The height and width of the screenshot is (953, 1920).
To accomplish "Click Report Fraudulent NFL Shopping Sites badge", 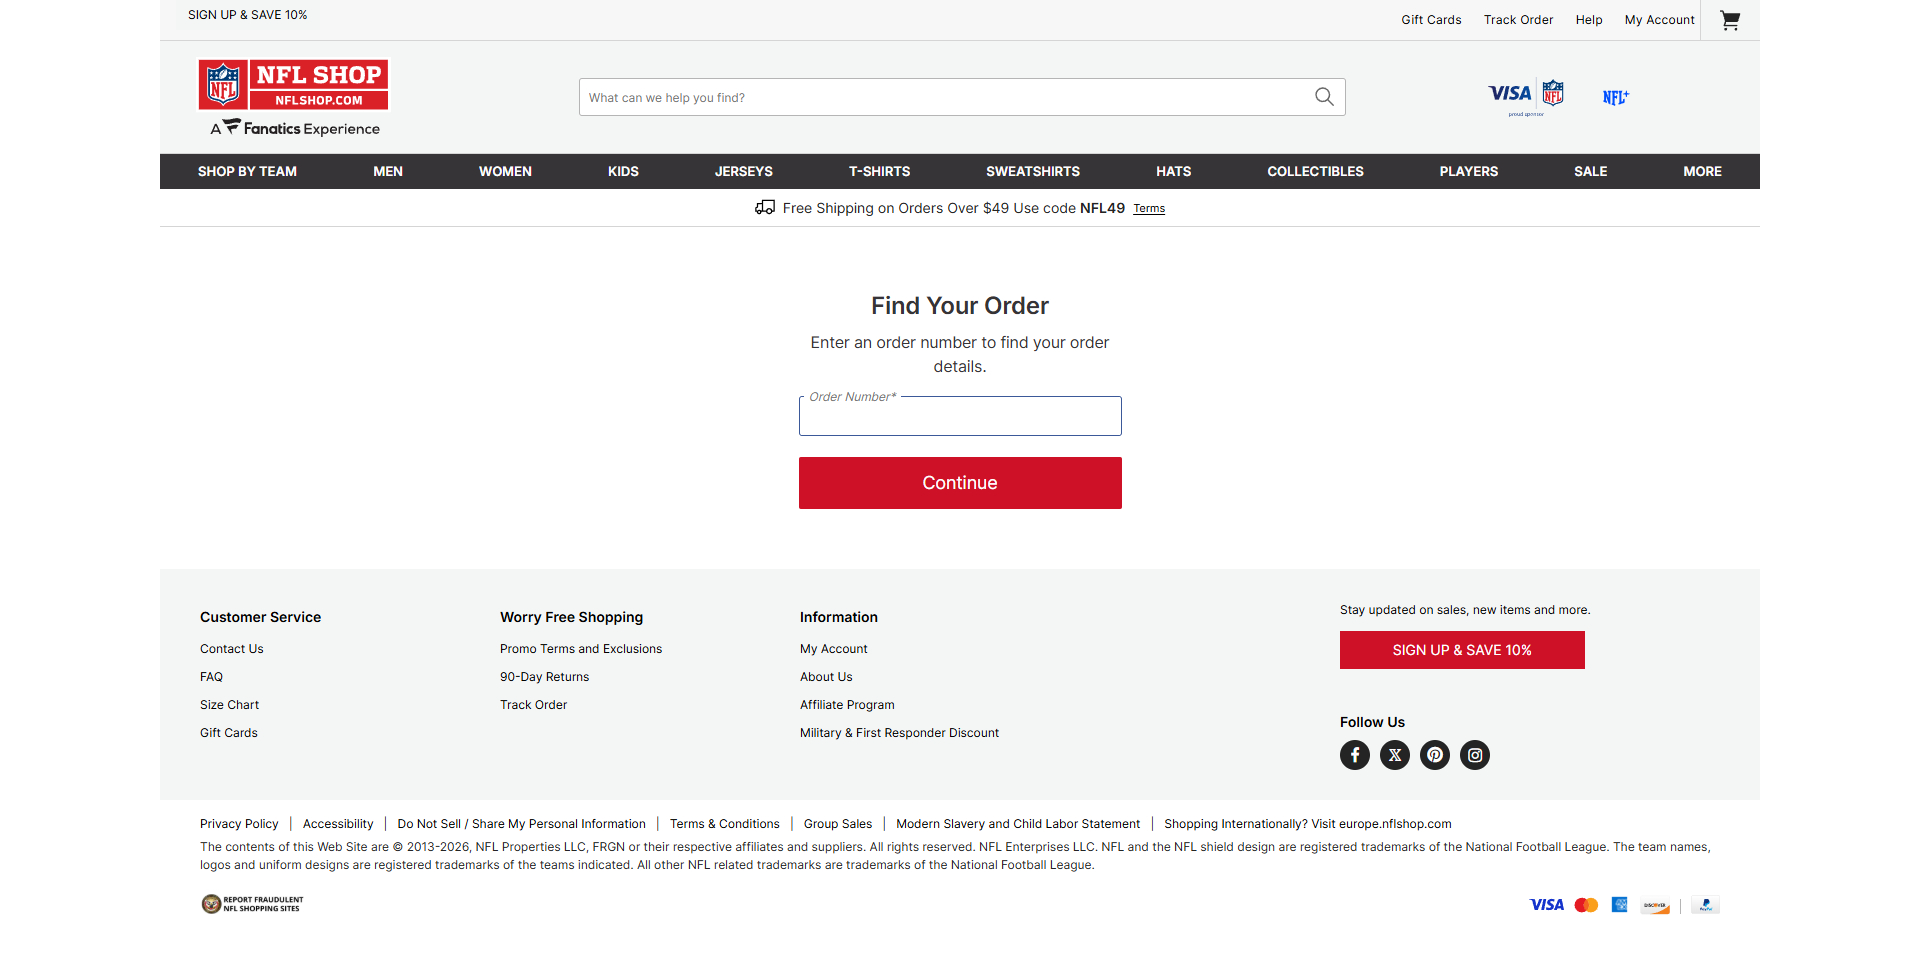I will point(251,904).
